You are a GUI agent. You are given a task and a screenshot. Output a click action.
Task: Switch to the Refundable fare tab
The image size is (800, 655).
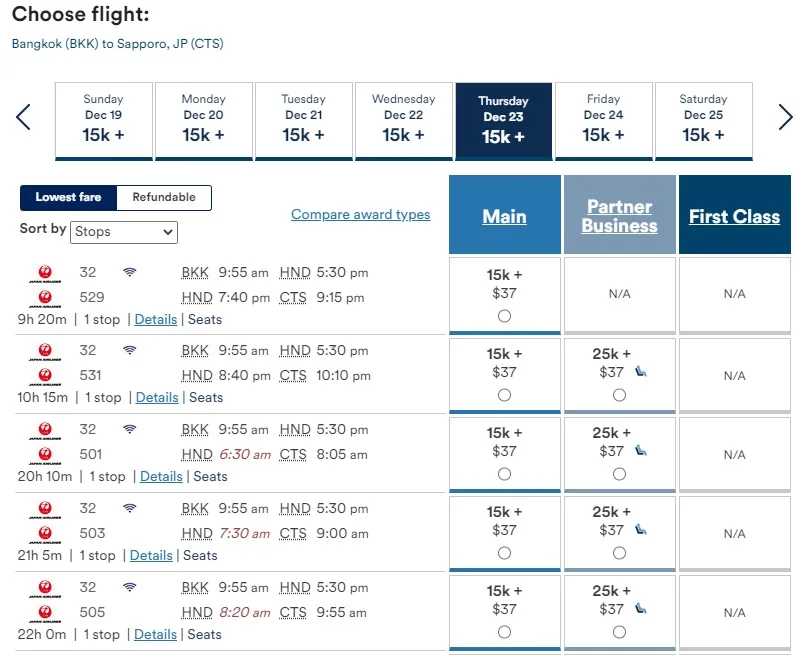click(x=164, y=197)
